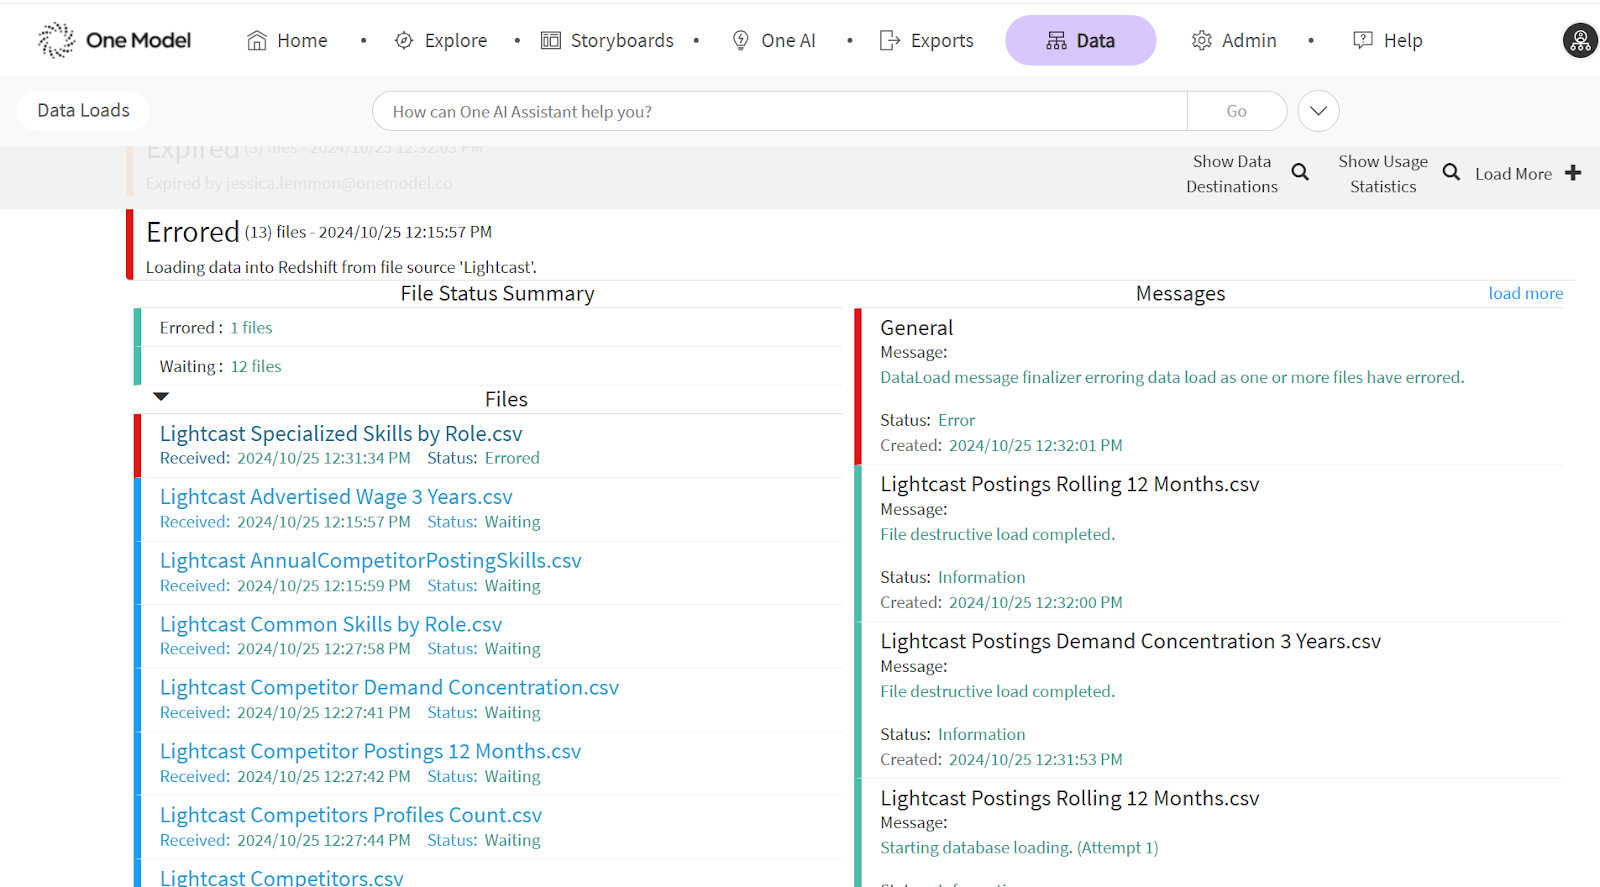Image resolution: width=1600 pixels, height=887 pixels.
Task: Click the Show Data Destinations magnifier icon
Action: point(1300,172)
